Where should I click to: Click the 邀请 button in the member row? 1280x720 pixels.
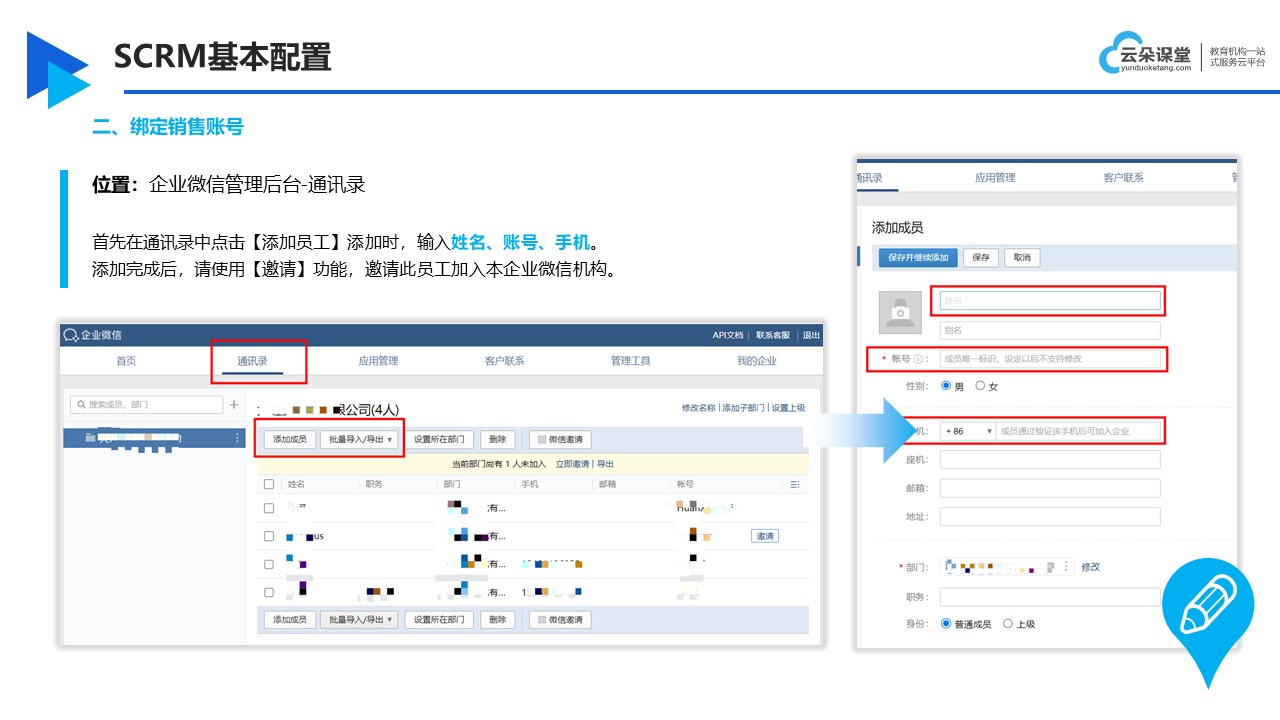[765, 536]
